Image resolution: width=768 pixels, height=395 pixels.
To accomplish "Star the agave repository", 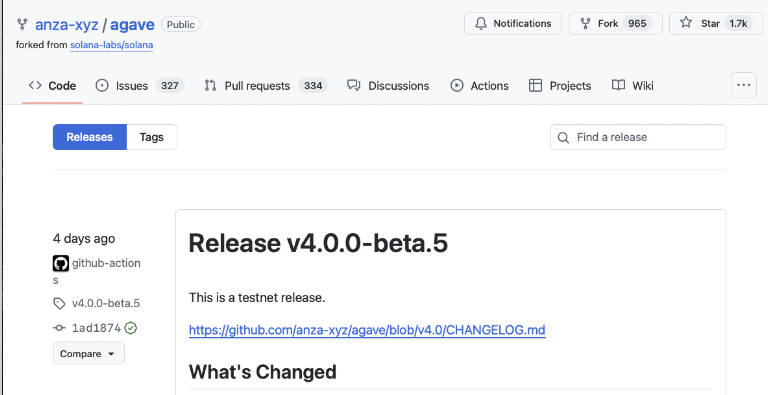I will pyautogui.click(x=716, y=24).
